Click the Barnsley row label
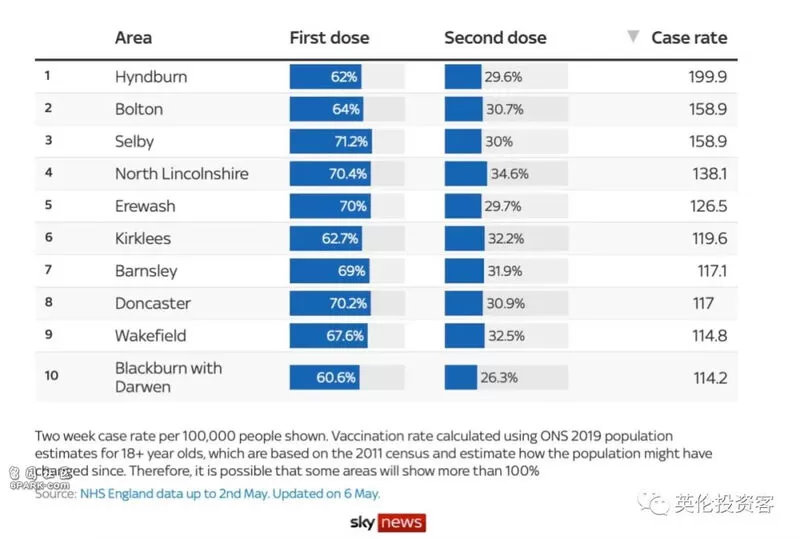The height and width of the screenshot is (539, 800). [146, 271]
